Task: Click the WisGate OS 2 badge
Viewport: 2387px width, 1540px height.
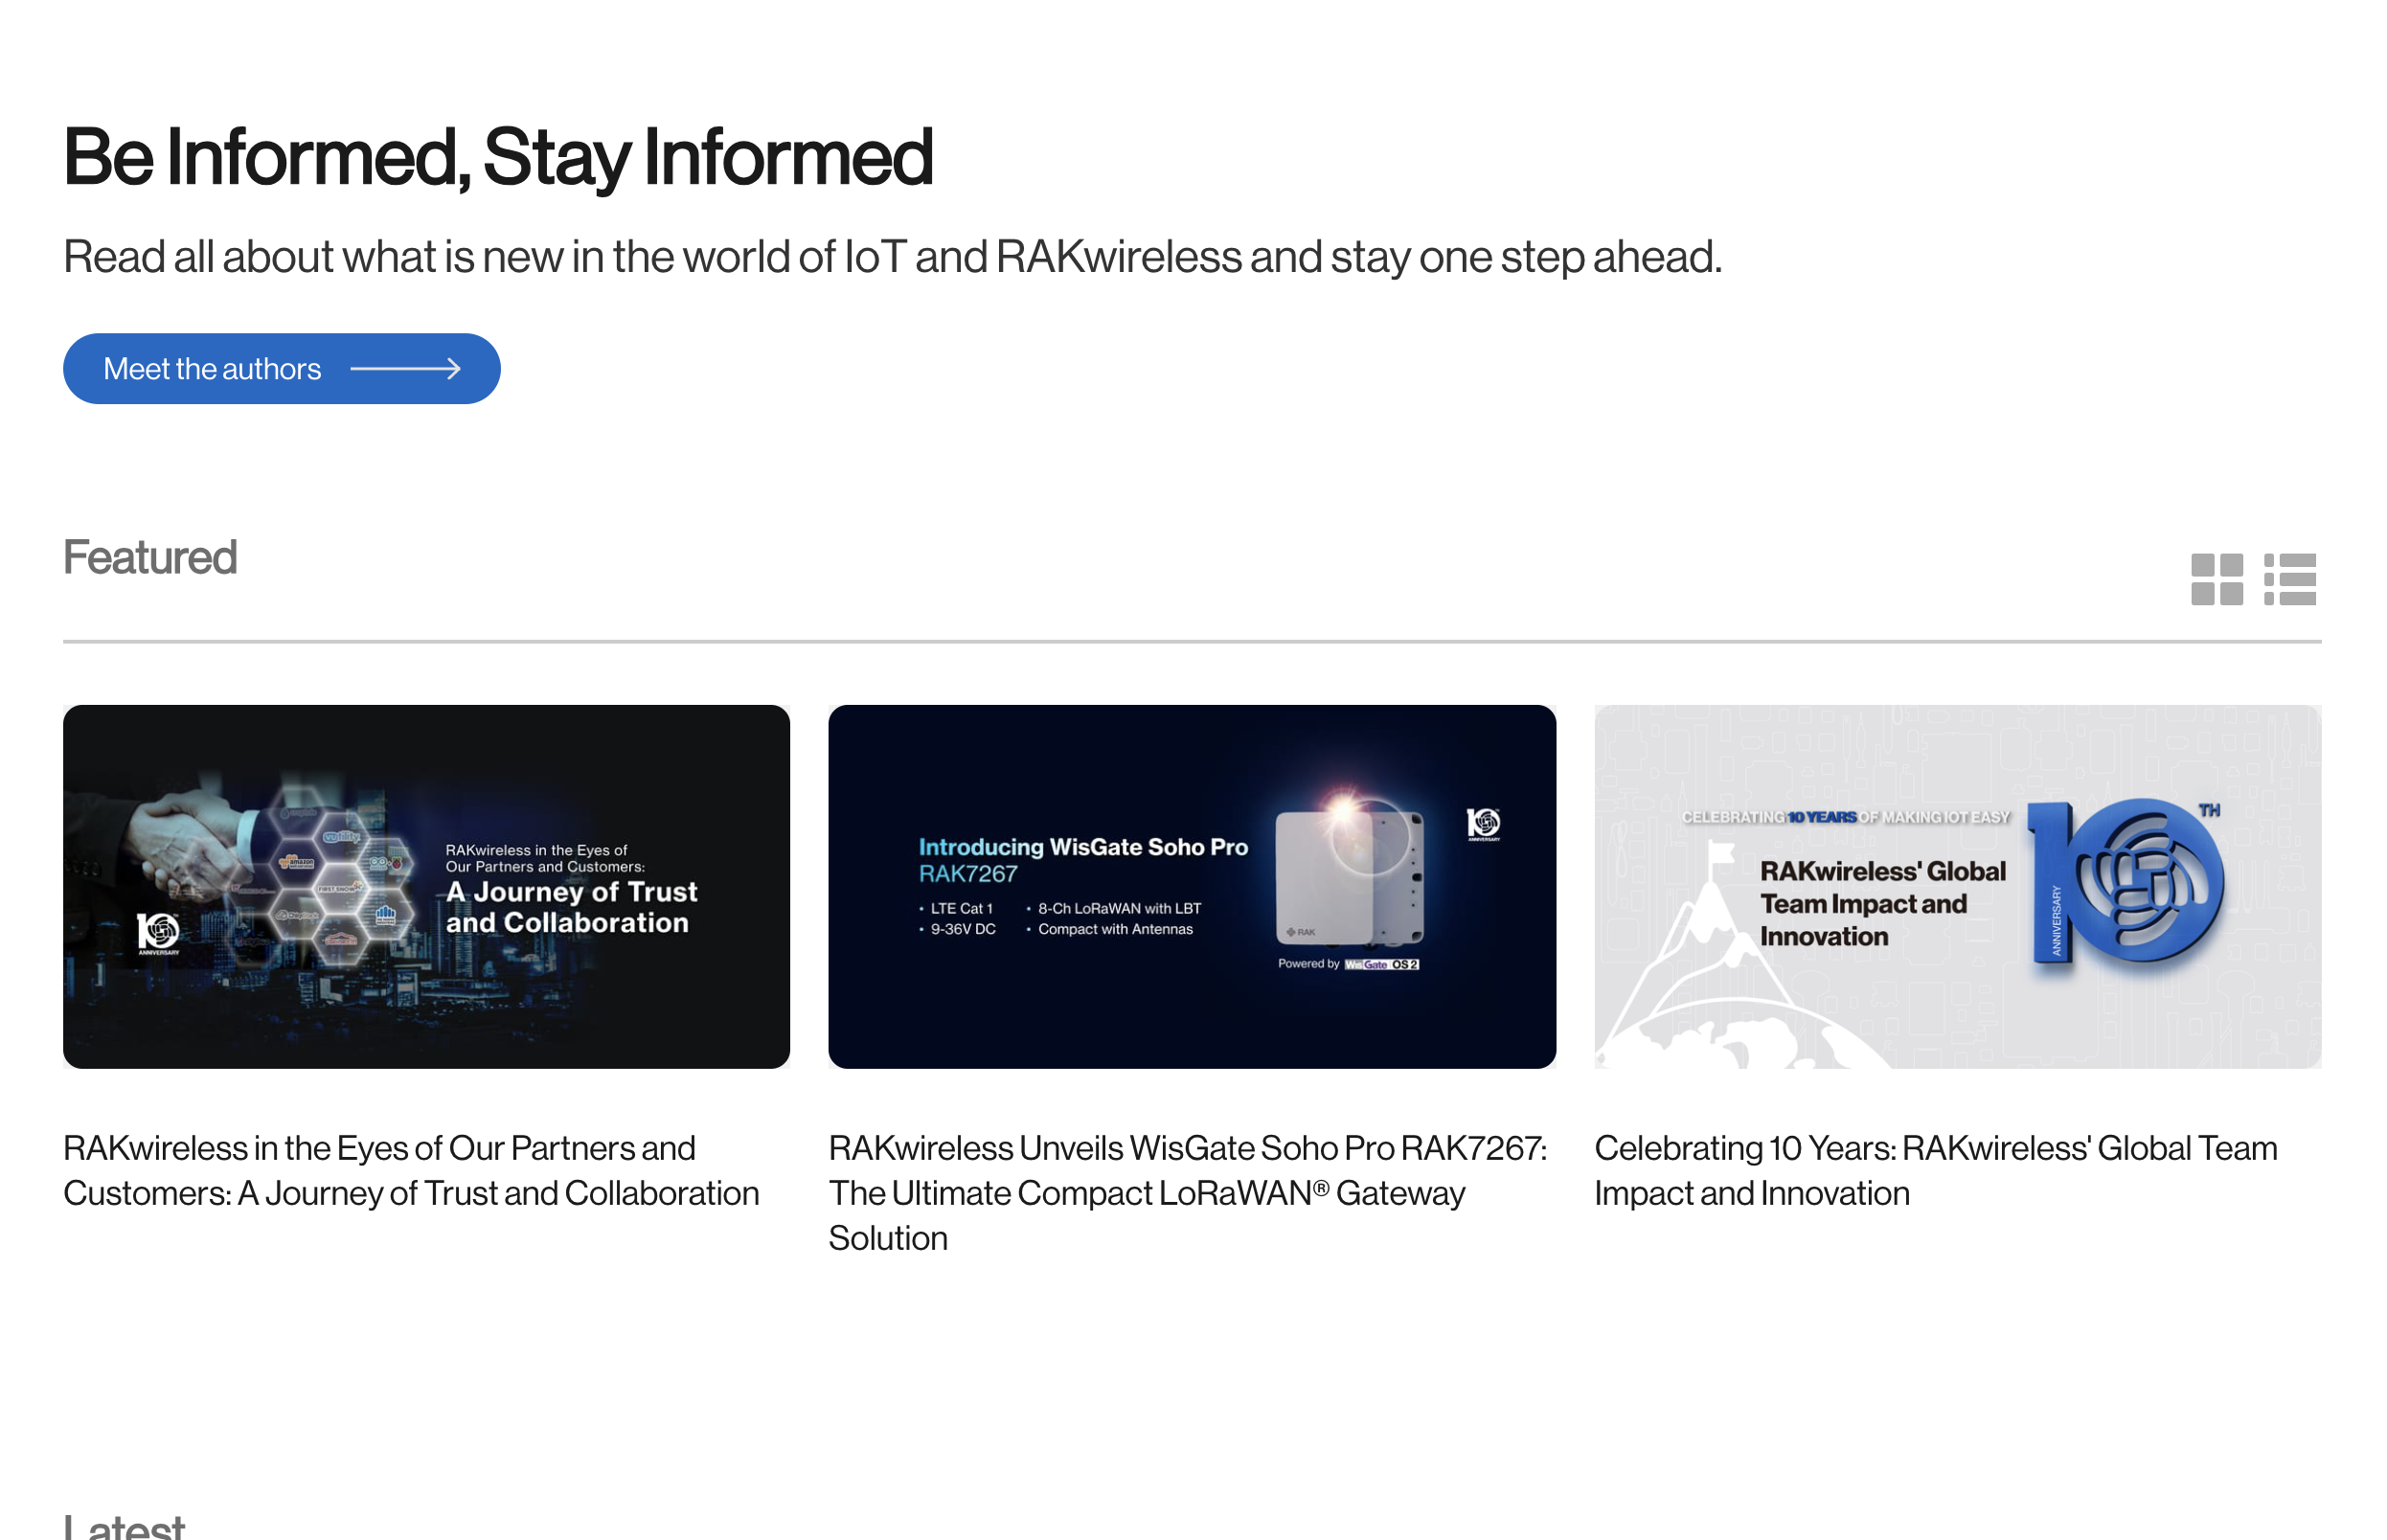Action: click(x=1381, y=964)
